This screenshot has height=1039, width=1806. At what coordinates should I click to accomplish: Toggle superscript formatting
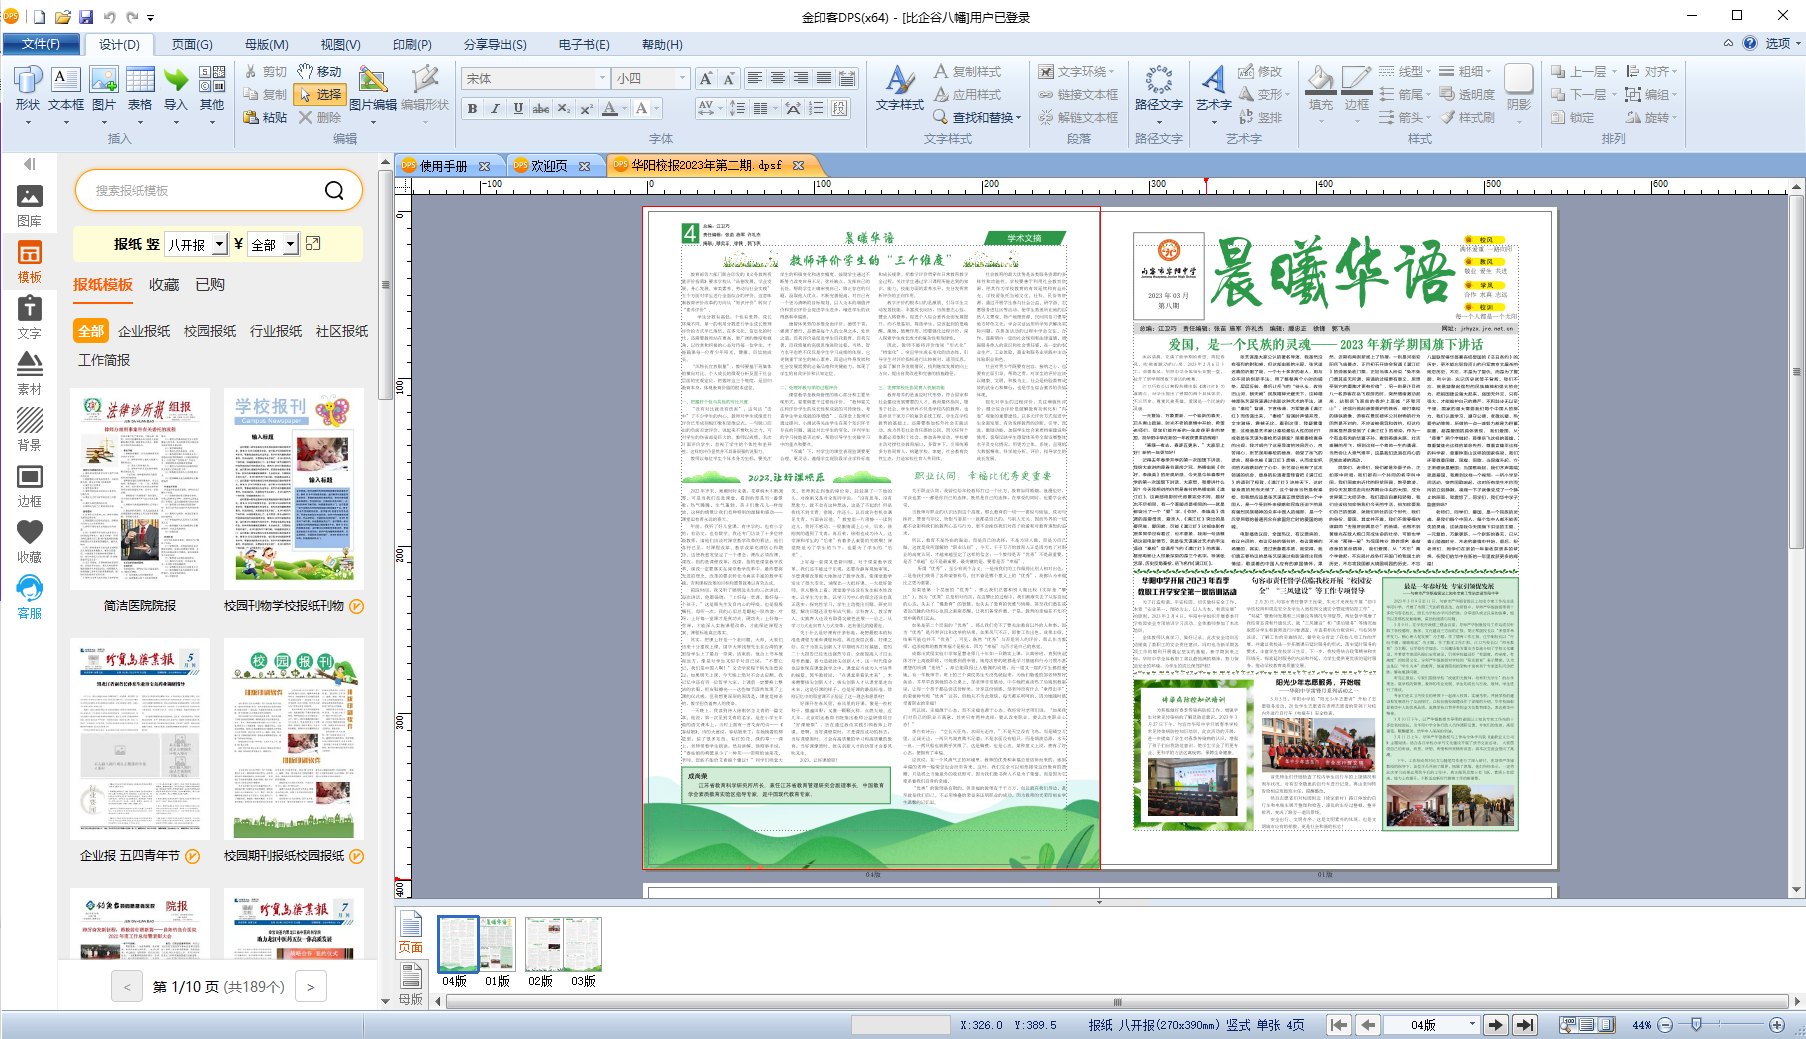(x=587, y=108)
